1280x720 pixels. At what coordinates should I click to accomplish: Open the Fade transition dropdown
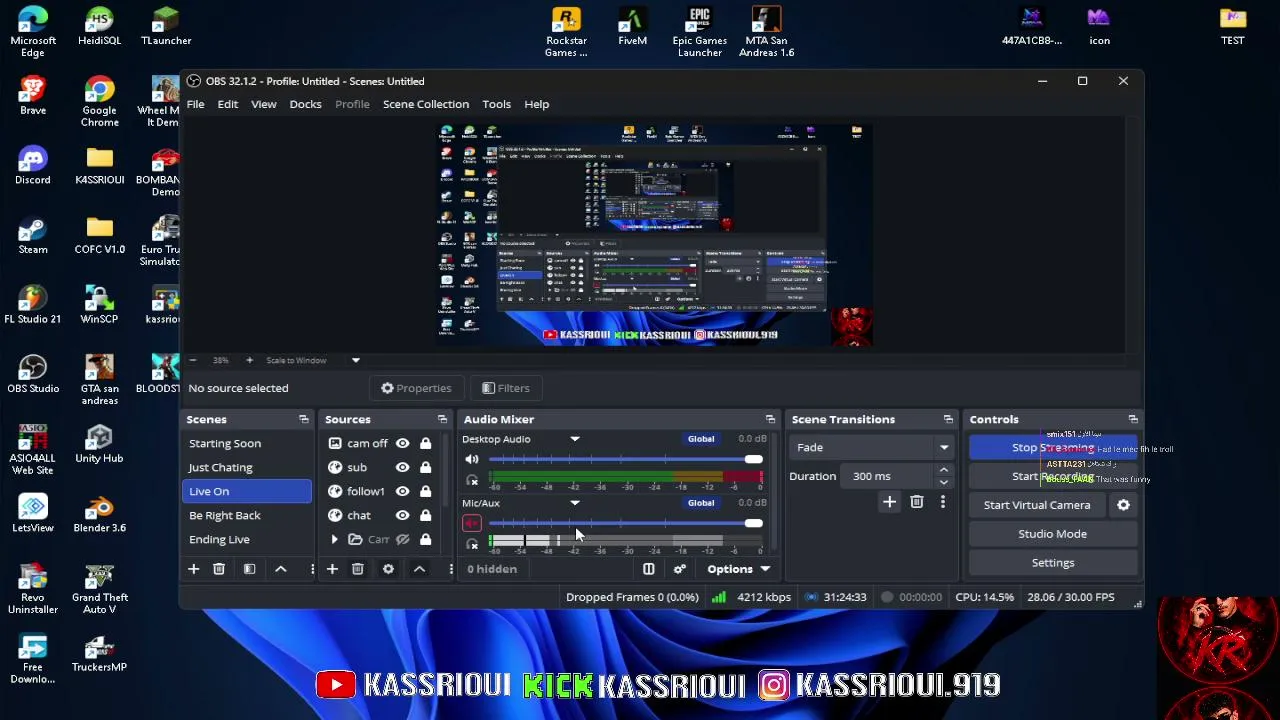coord(871,448)
